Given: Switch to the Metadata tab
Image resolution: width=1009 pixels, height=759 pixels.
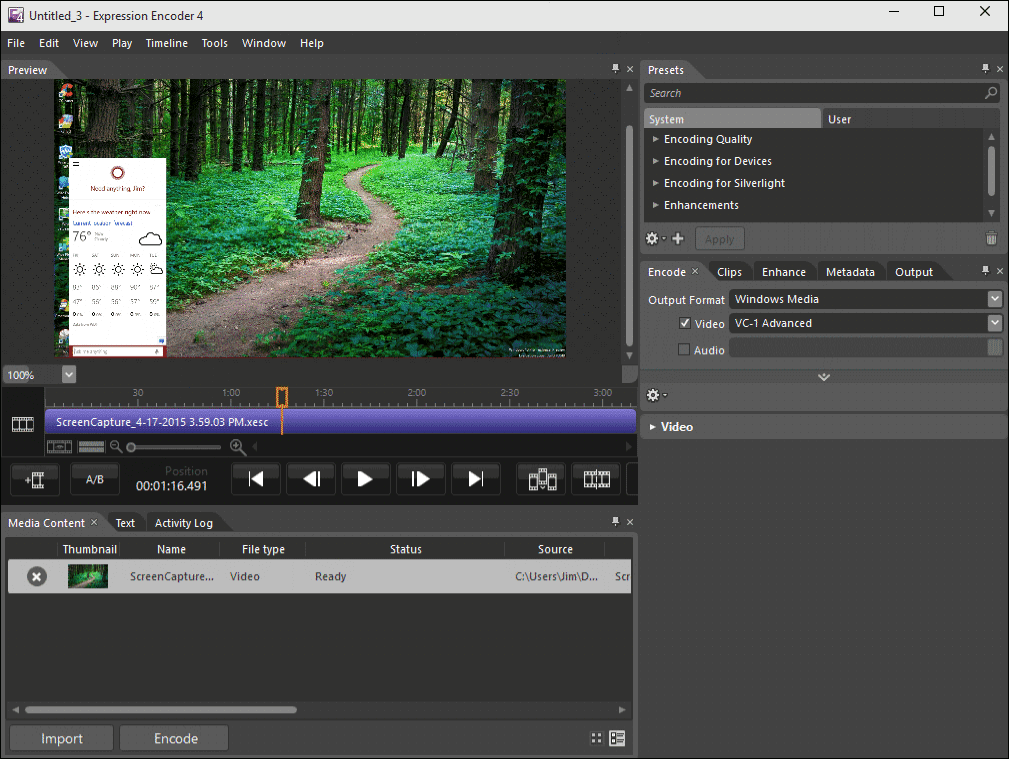Looking at the screenshot, I should [849, 271].
